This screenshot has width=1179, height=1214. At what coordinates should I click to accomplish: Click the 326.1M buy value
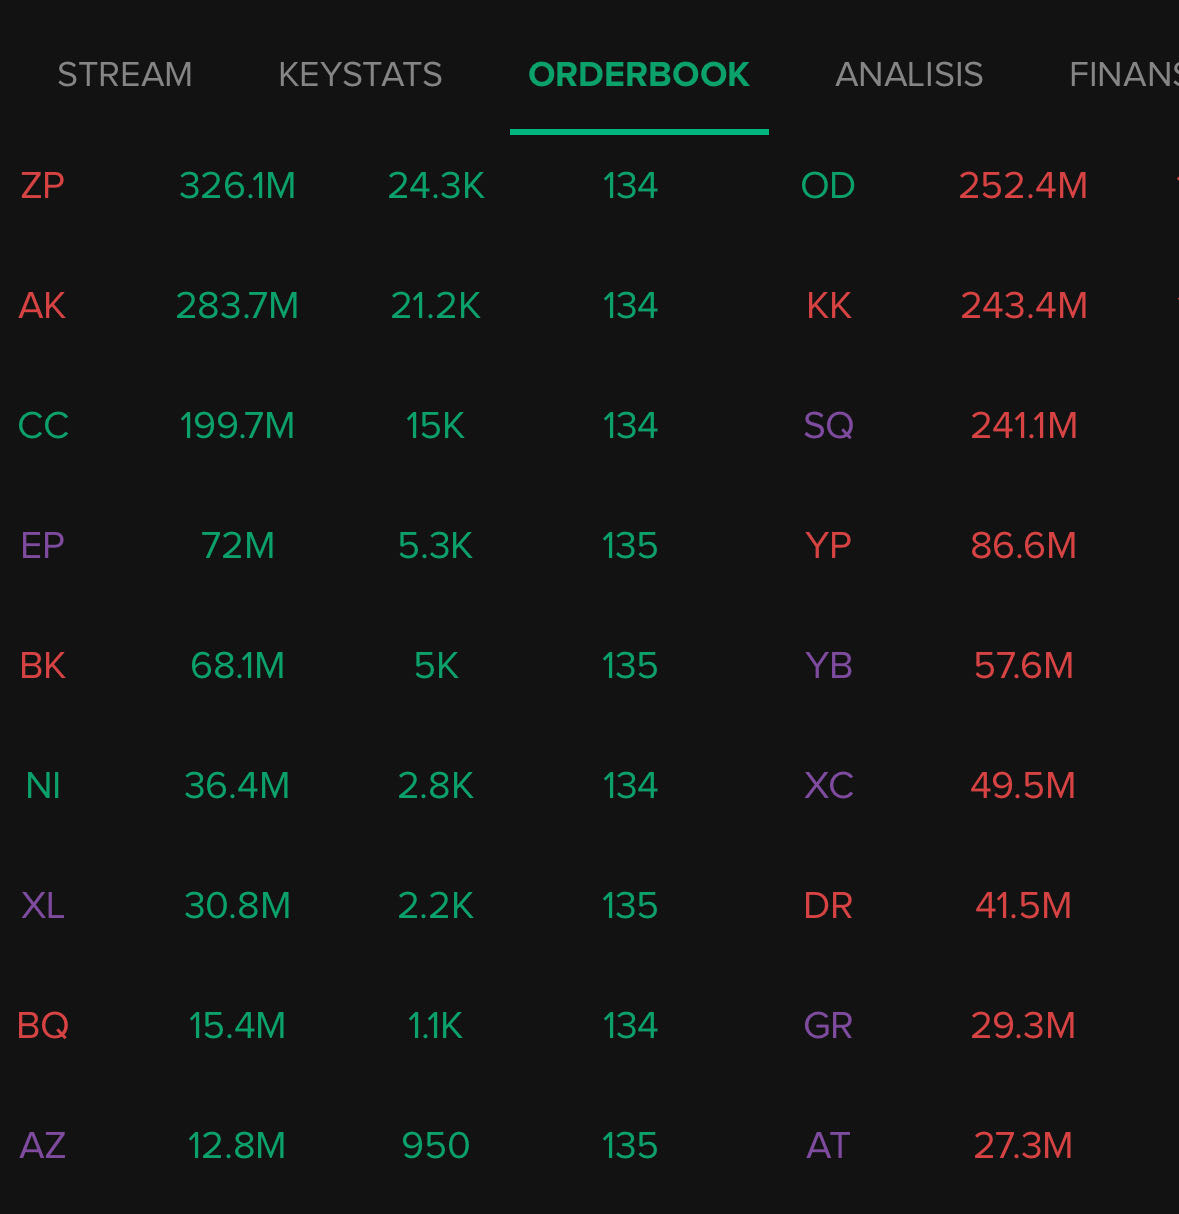point(237,186)
